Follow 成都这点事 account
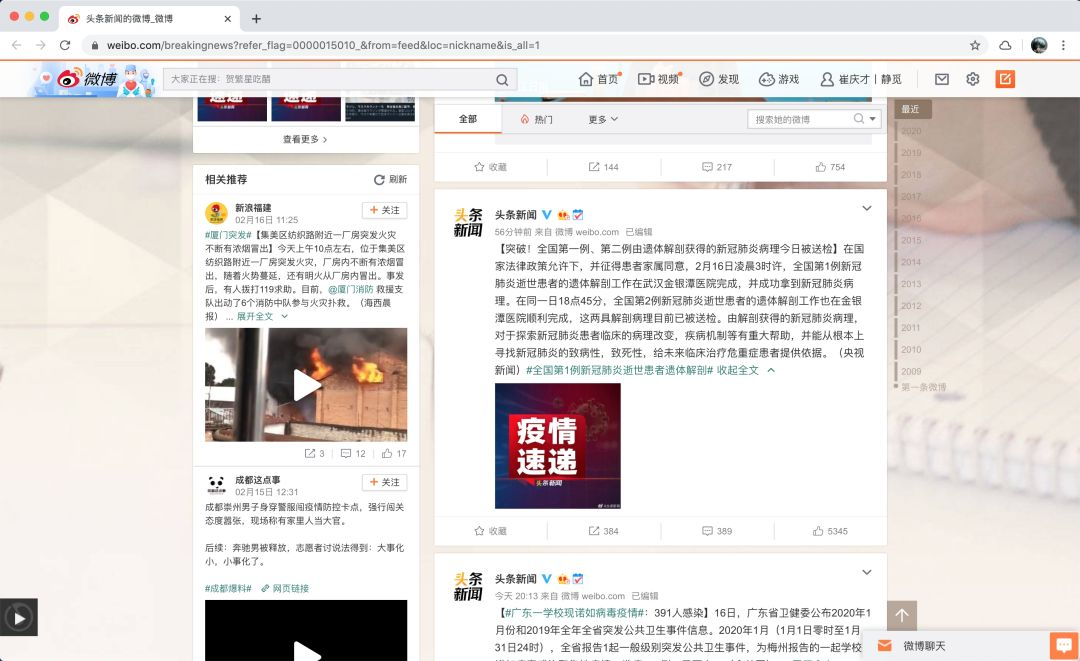Screen dimensions: 1080x661 click(x=384, y=482)
